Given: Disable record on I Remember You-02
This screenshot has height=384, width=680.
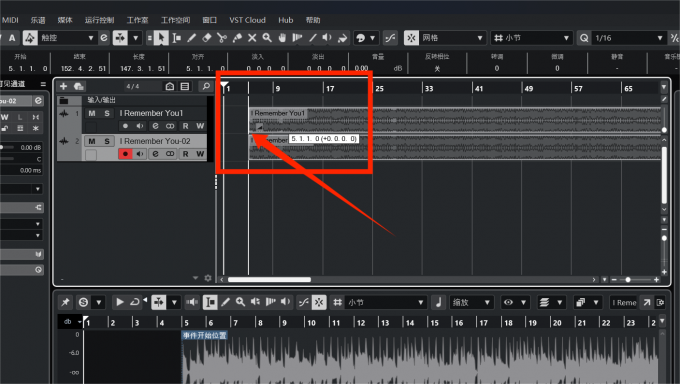Looking at the screenshot, I should [125, 154].
